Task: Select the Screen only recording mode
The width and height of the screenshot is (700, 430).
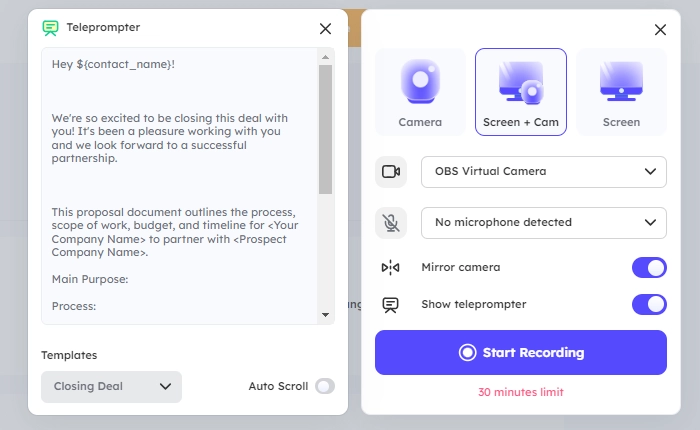Action: pyautogui.click(x=621, y=92)
